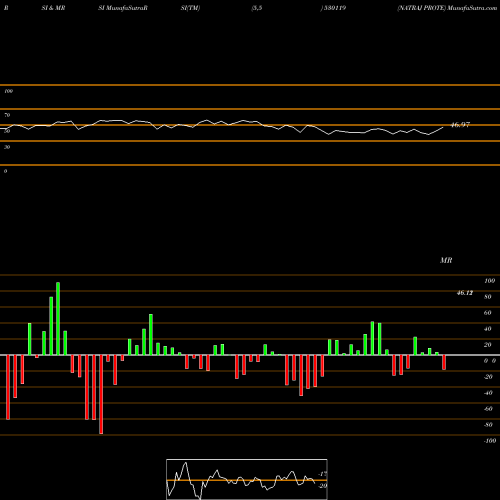Click the -80 label on MR axis
The width and height of the screenshot is (500, 500).
[x=488, y=425]
